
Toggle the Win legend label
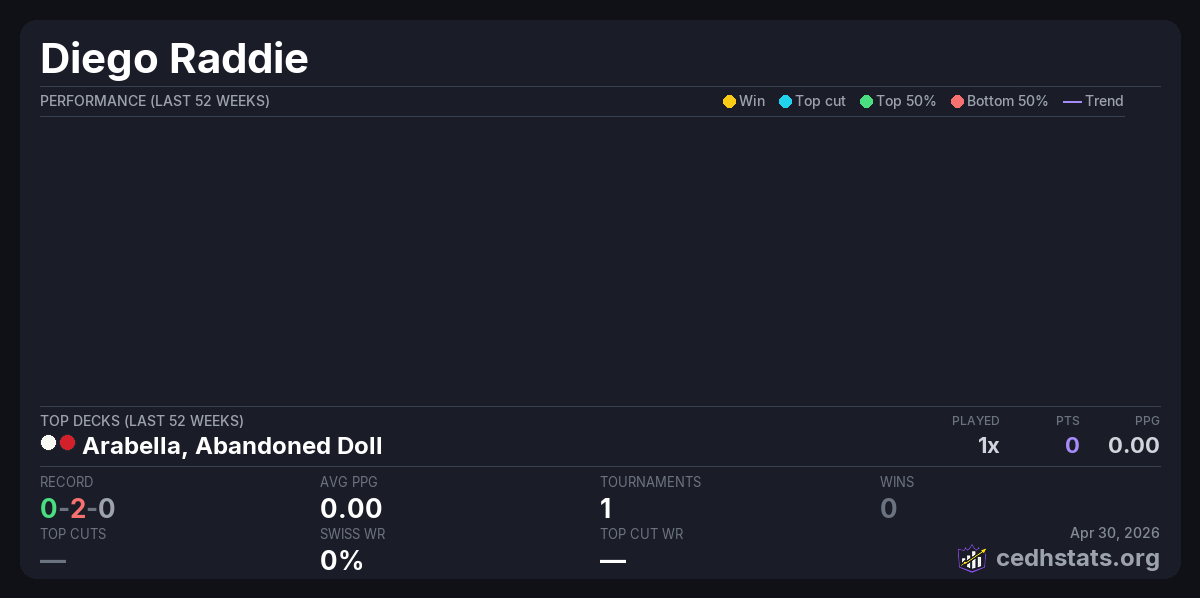(x=752, y=101)
